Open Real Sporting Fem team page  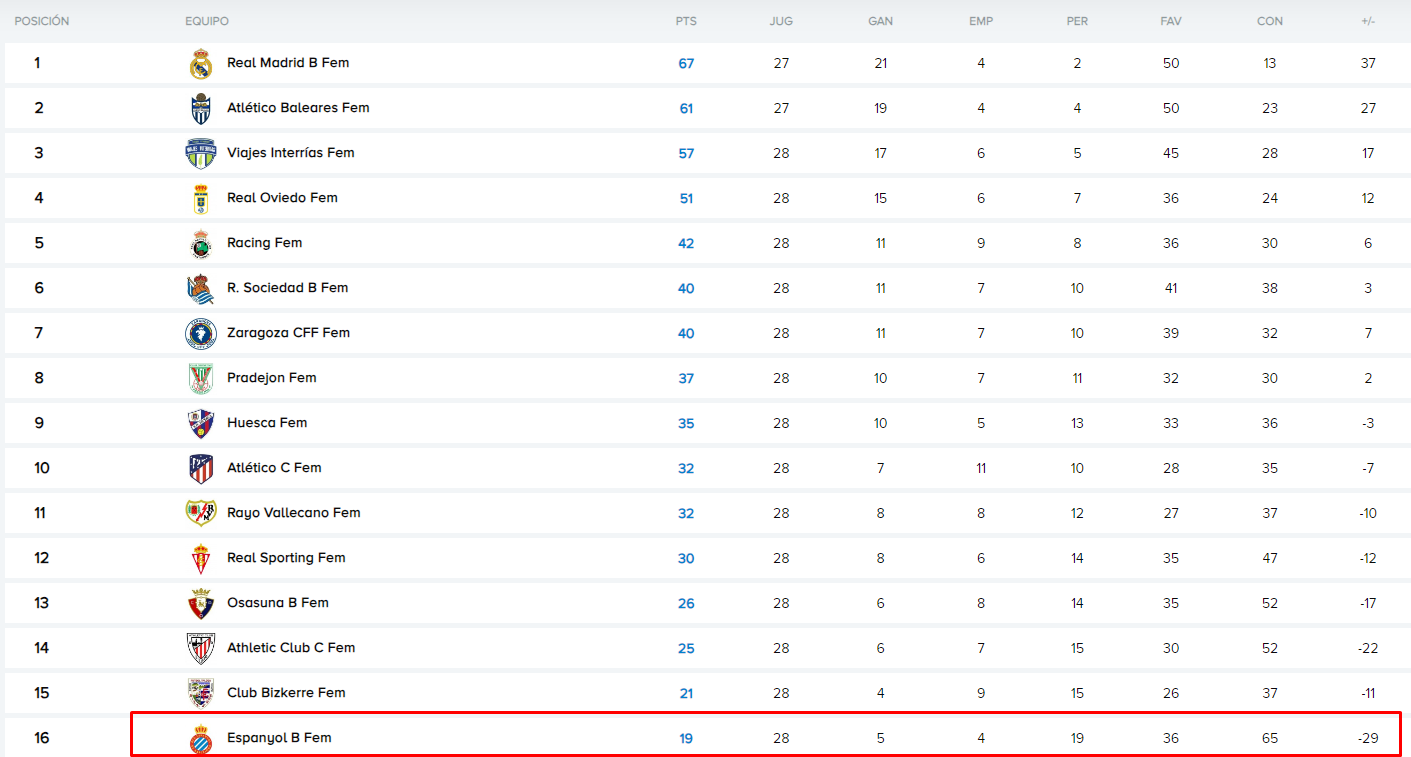click(x=286, y=558)
